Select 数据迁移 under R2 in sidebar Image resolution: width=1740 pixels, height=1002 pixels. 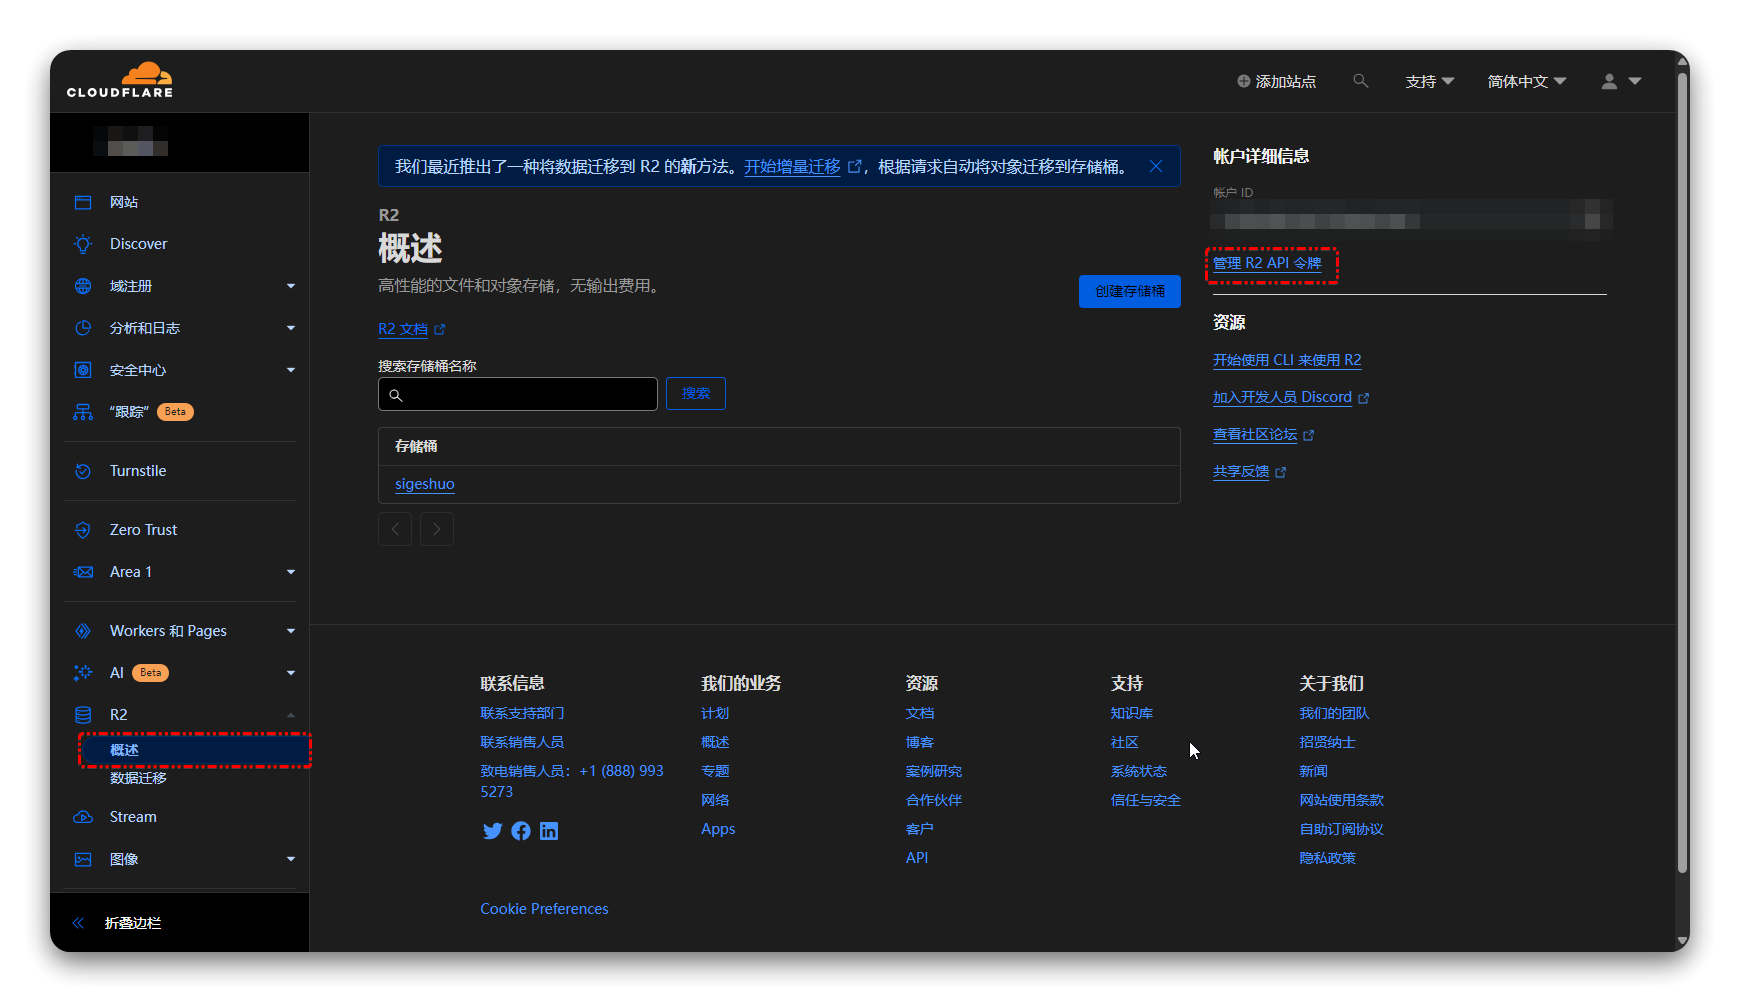pyautogui.click(x=138, y=778)
